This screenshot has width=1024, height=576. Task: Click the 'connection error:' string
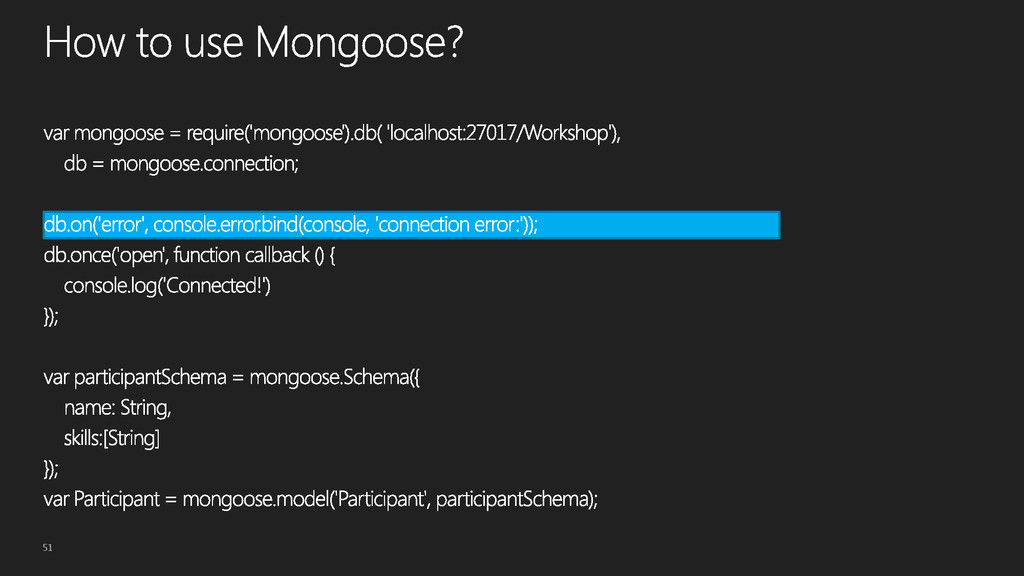coord(450,225)
